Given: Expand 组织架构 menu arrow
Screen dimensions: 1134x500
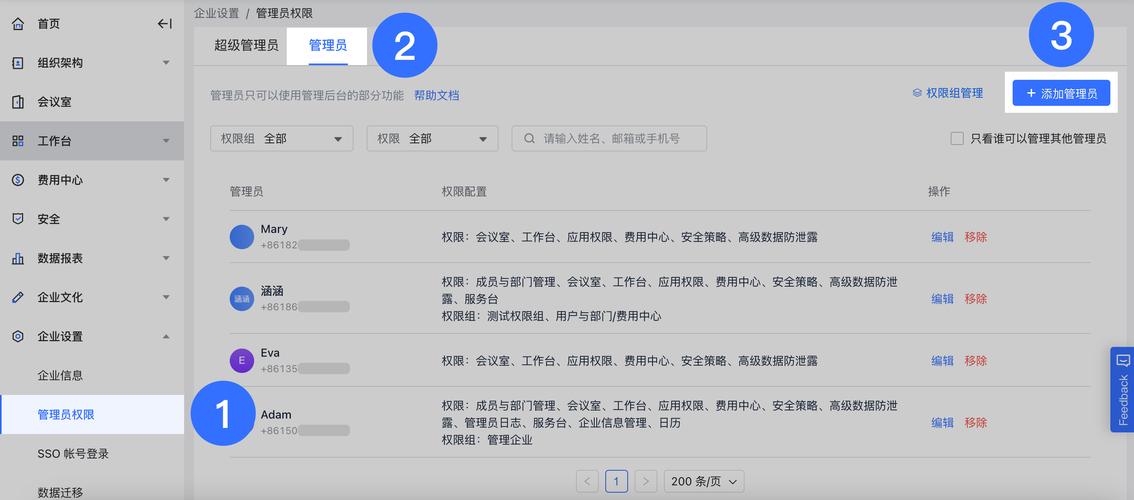Looking at the screenshot, I should pyautogui.click(x=166, y=63).
